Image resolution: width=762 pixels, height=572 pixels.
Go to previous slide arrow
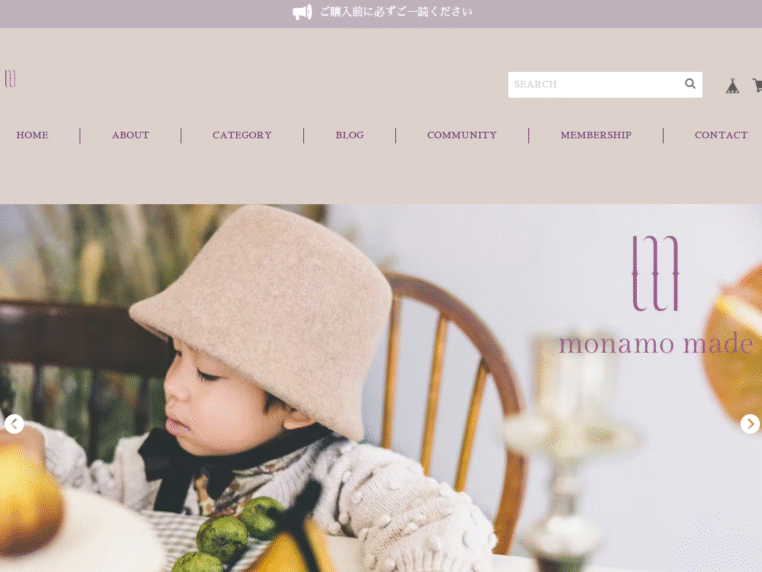click(x=14, y=424)
